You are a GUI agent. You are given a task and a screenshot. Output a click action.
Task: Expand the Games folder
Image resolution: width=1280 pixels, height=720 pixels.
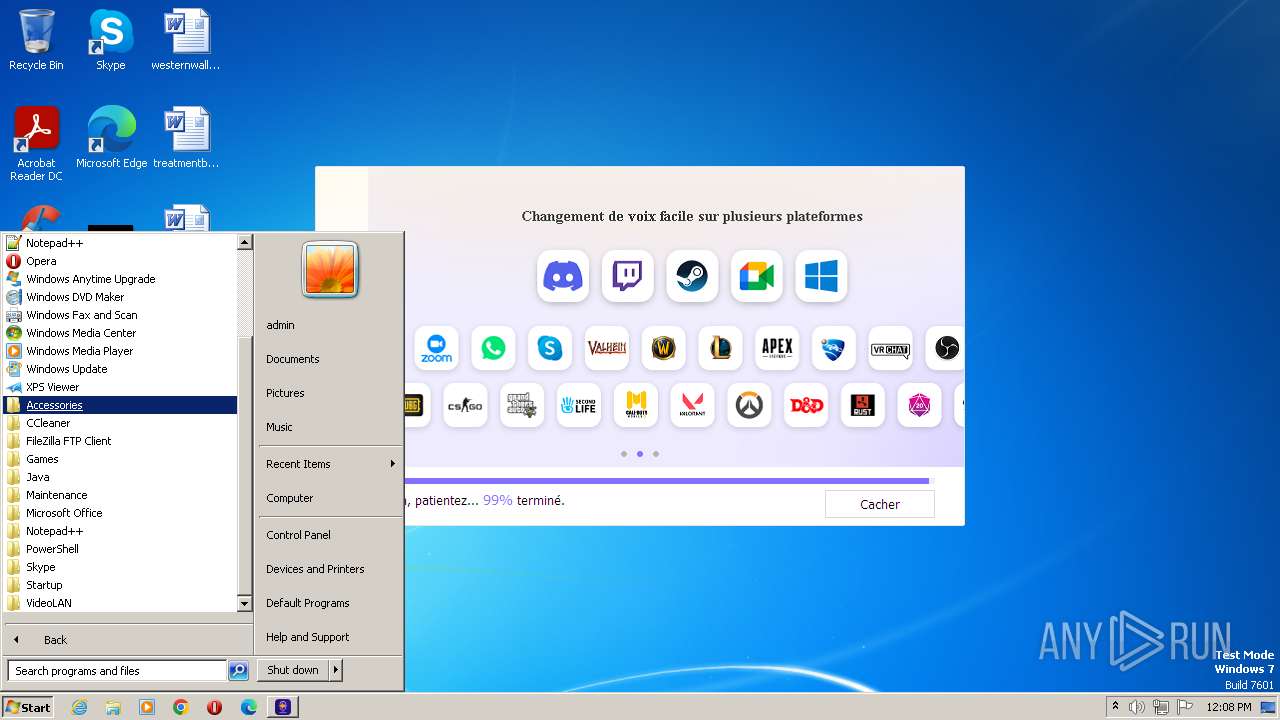tap(120, 459)
